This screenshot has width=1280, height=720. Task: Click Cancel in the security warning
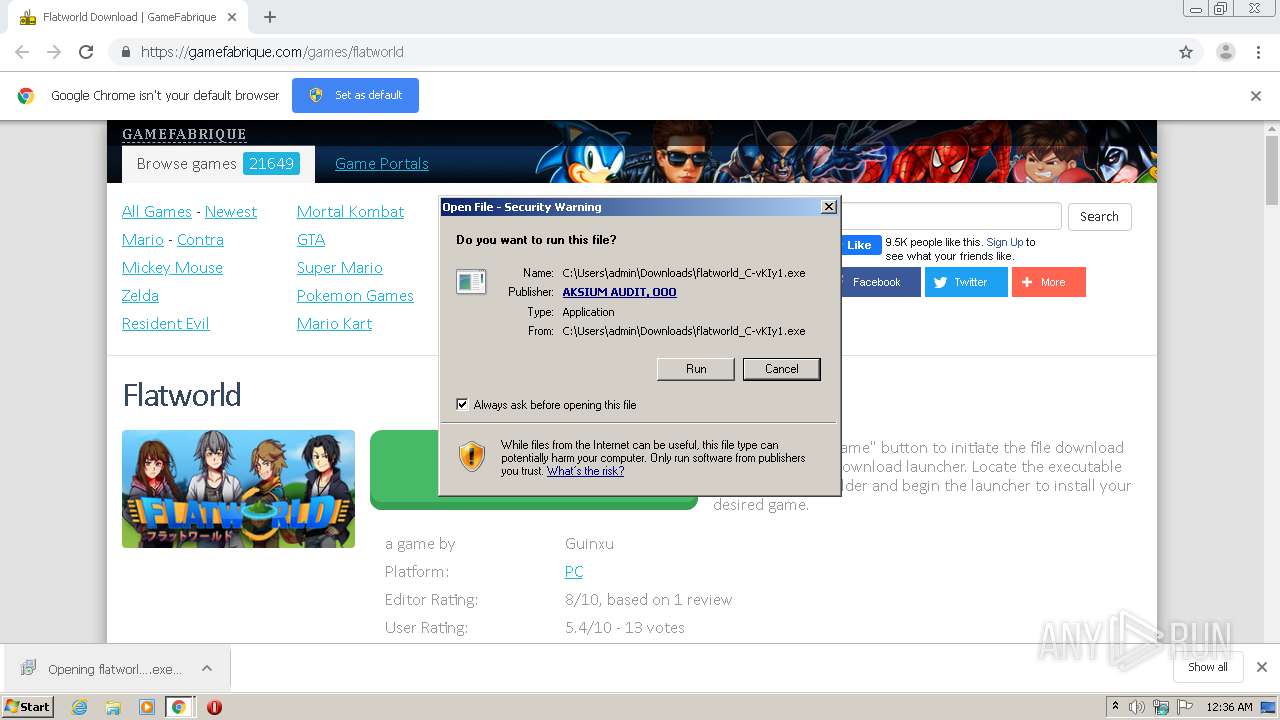point(782,369)
